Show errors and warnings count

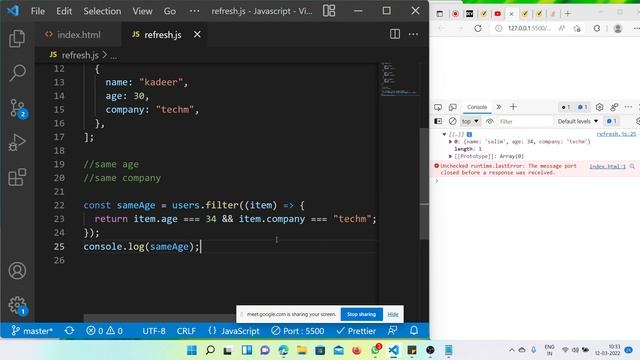[104, 331]
